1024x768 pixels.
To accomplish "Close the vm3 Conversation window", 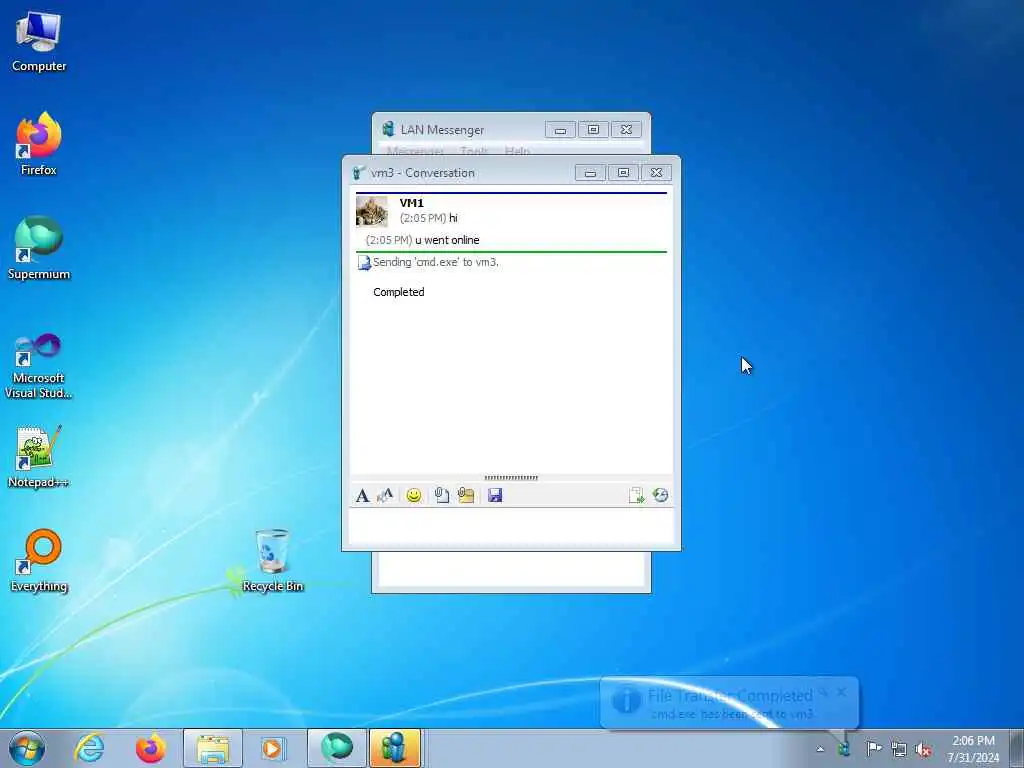I will point(656,172).
